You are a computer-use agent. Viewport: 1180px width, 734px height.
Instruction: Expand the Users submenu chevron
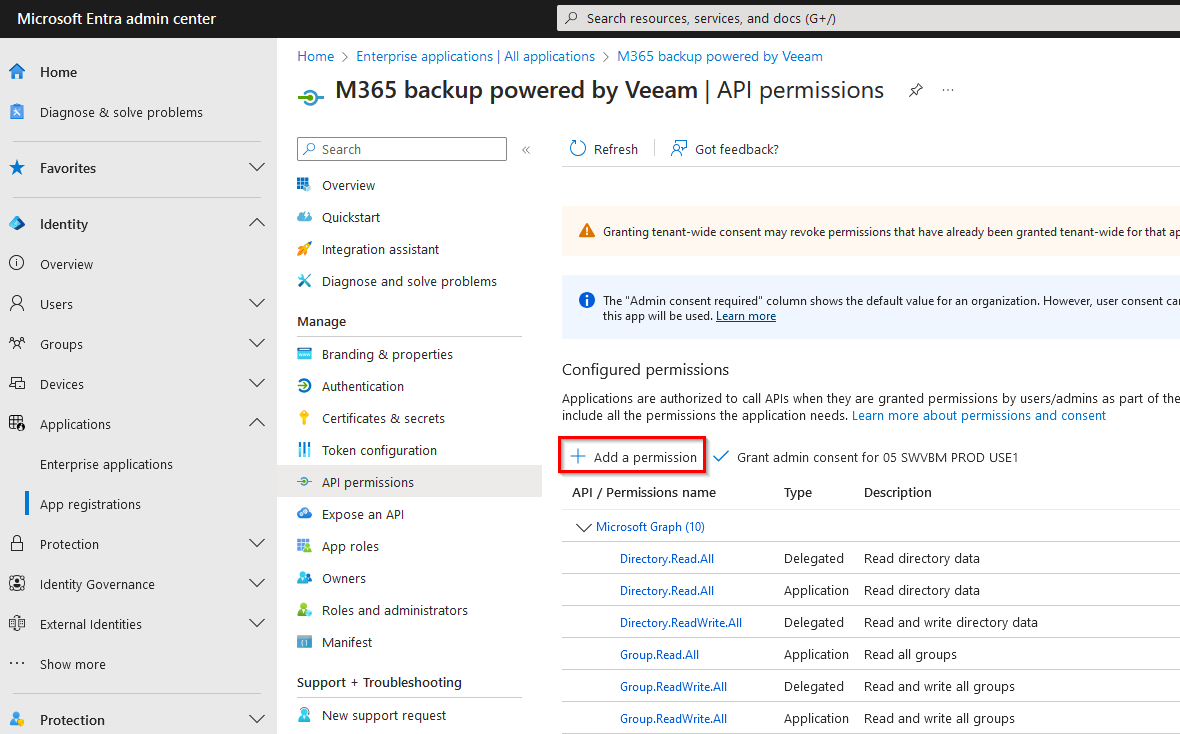257,303
